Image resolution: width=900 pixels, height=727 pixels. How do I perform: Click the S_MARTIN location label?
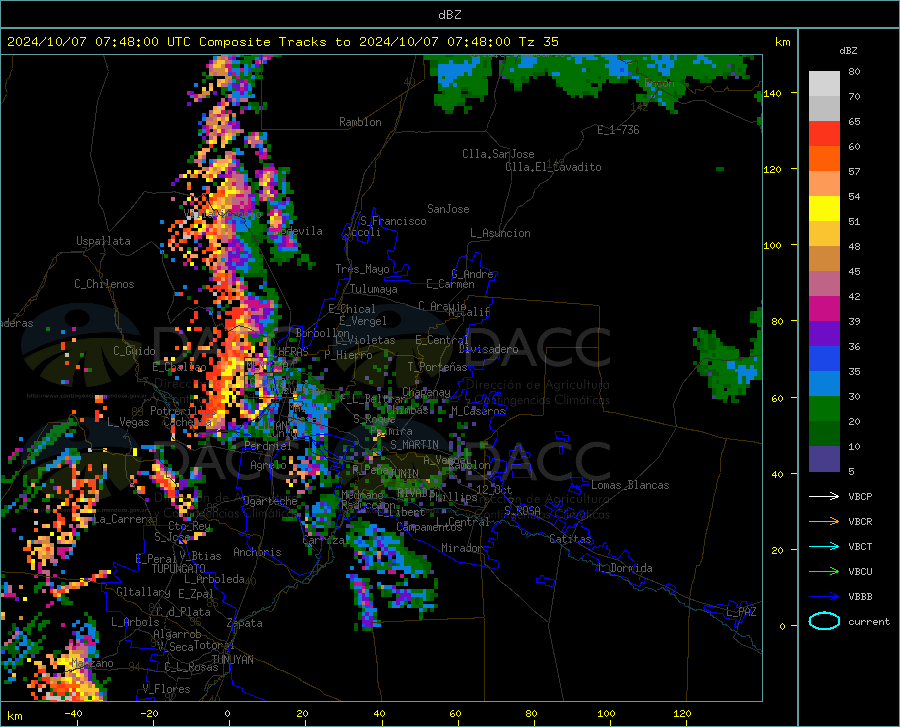click(414, 445)
